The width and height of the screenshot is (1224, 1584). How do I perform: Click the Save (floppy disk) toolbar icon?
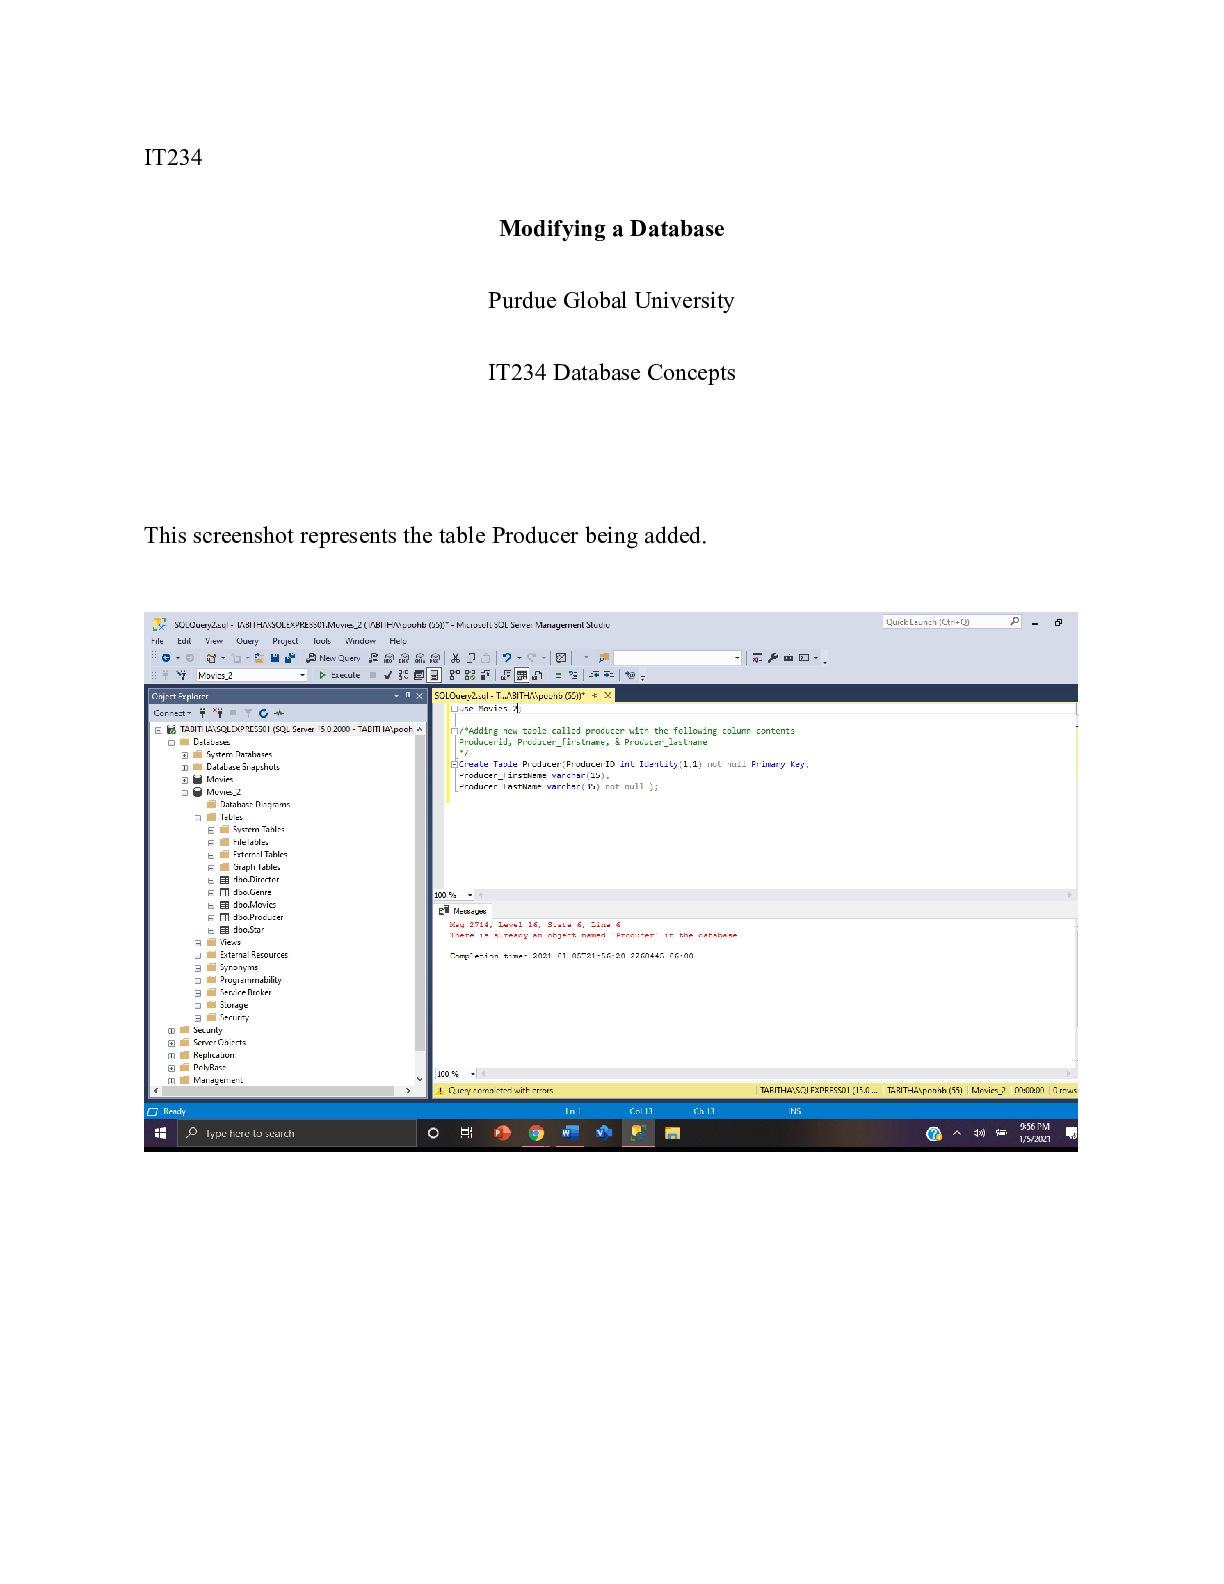point(274,658)
